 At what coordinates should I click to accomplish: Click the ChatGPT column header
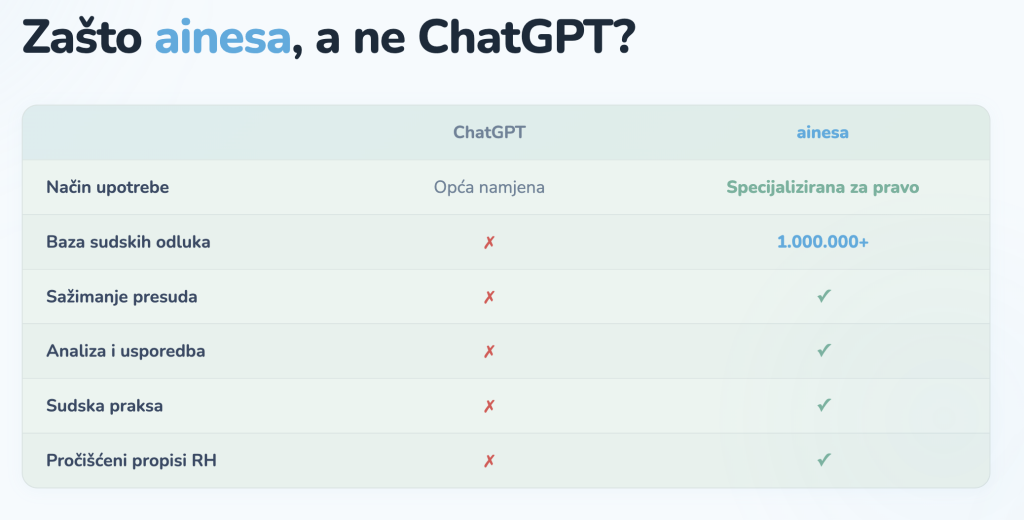click(x=489, y=132)
